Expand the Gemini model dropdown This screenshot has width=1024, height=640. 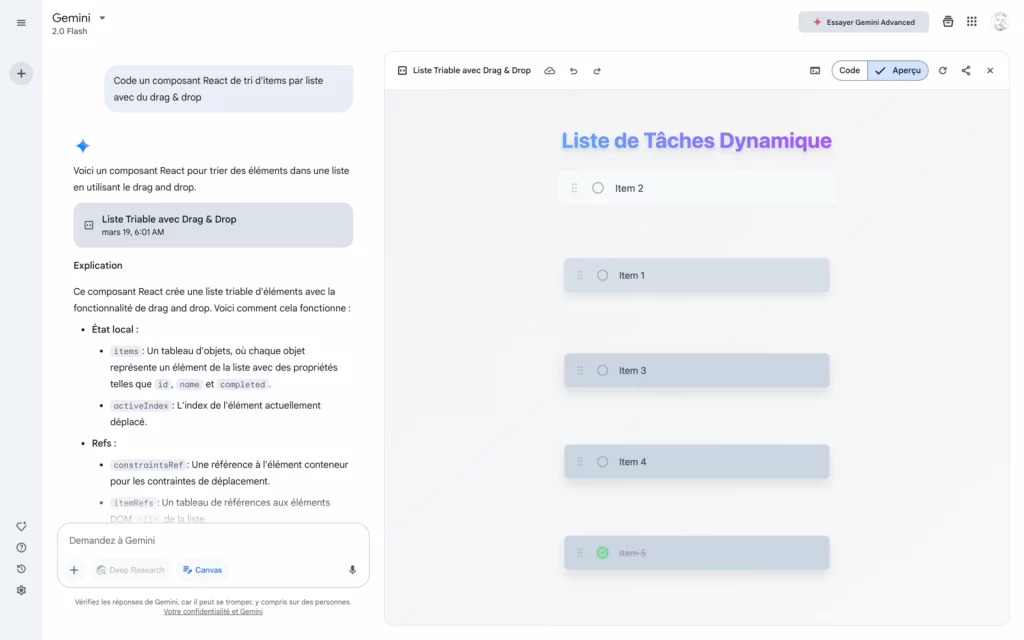pyautogui.click(x=102, y=18)
